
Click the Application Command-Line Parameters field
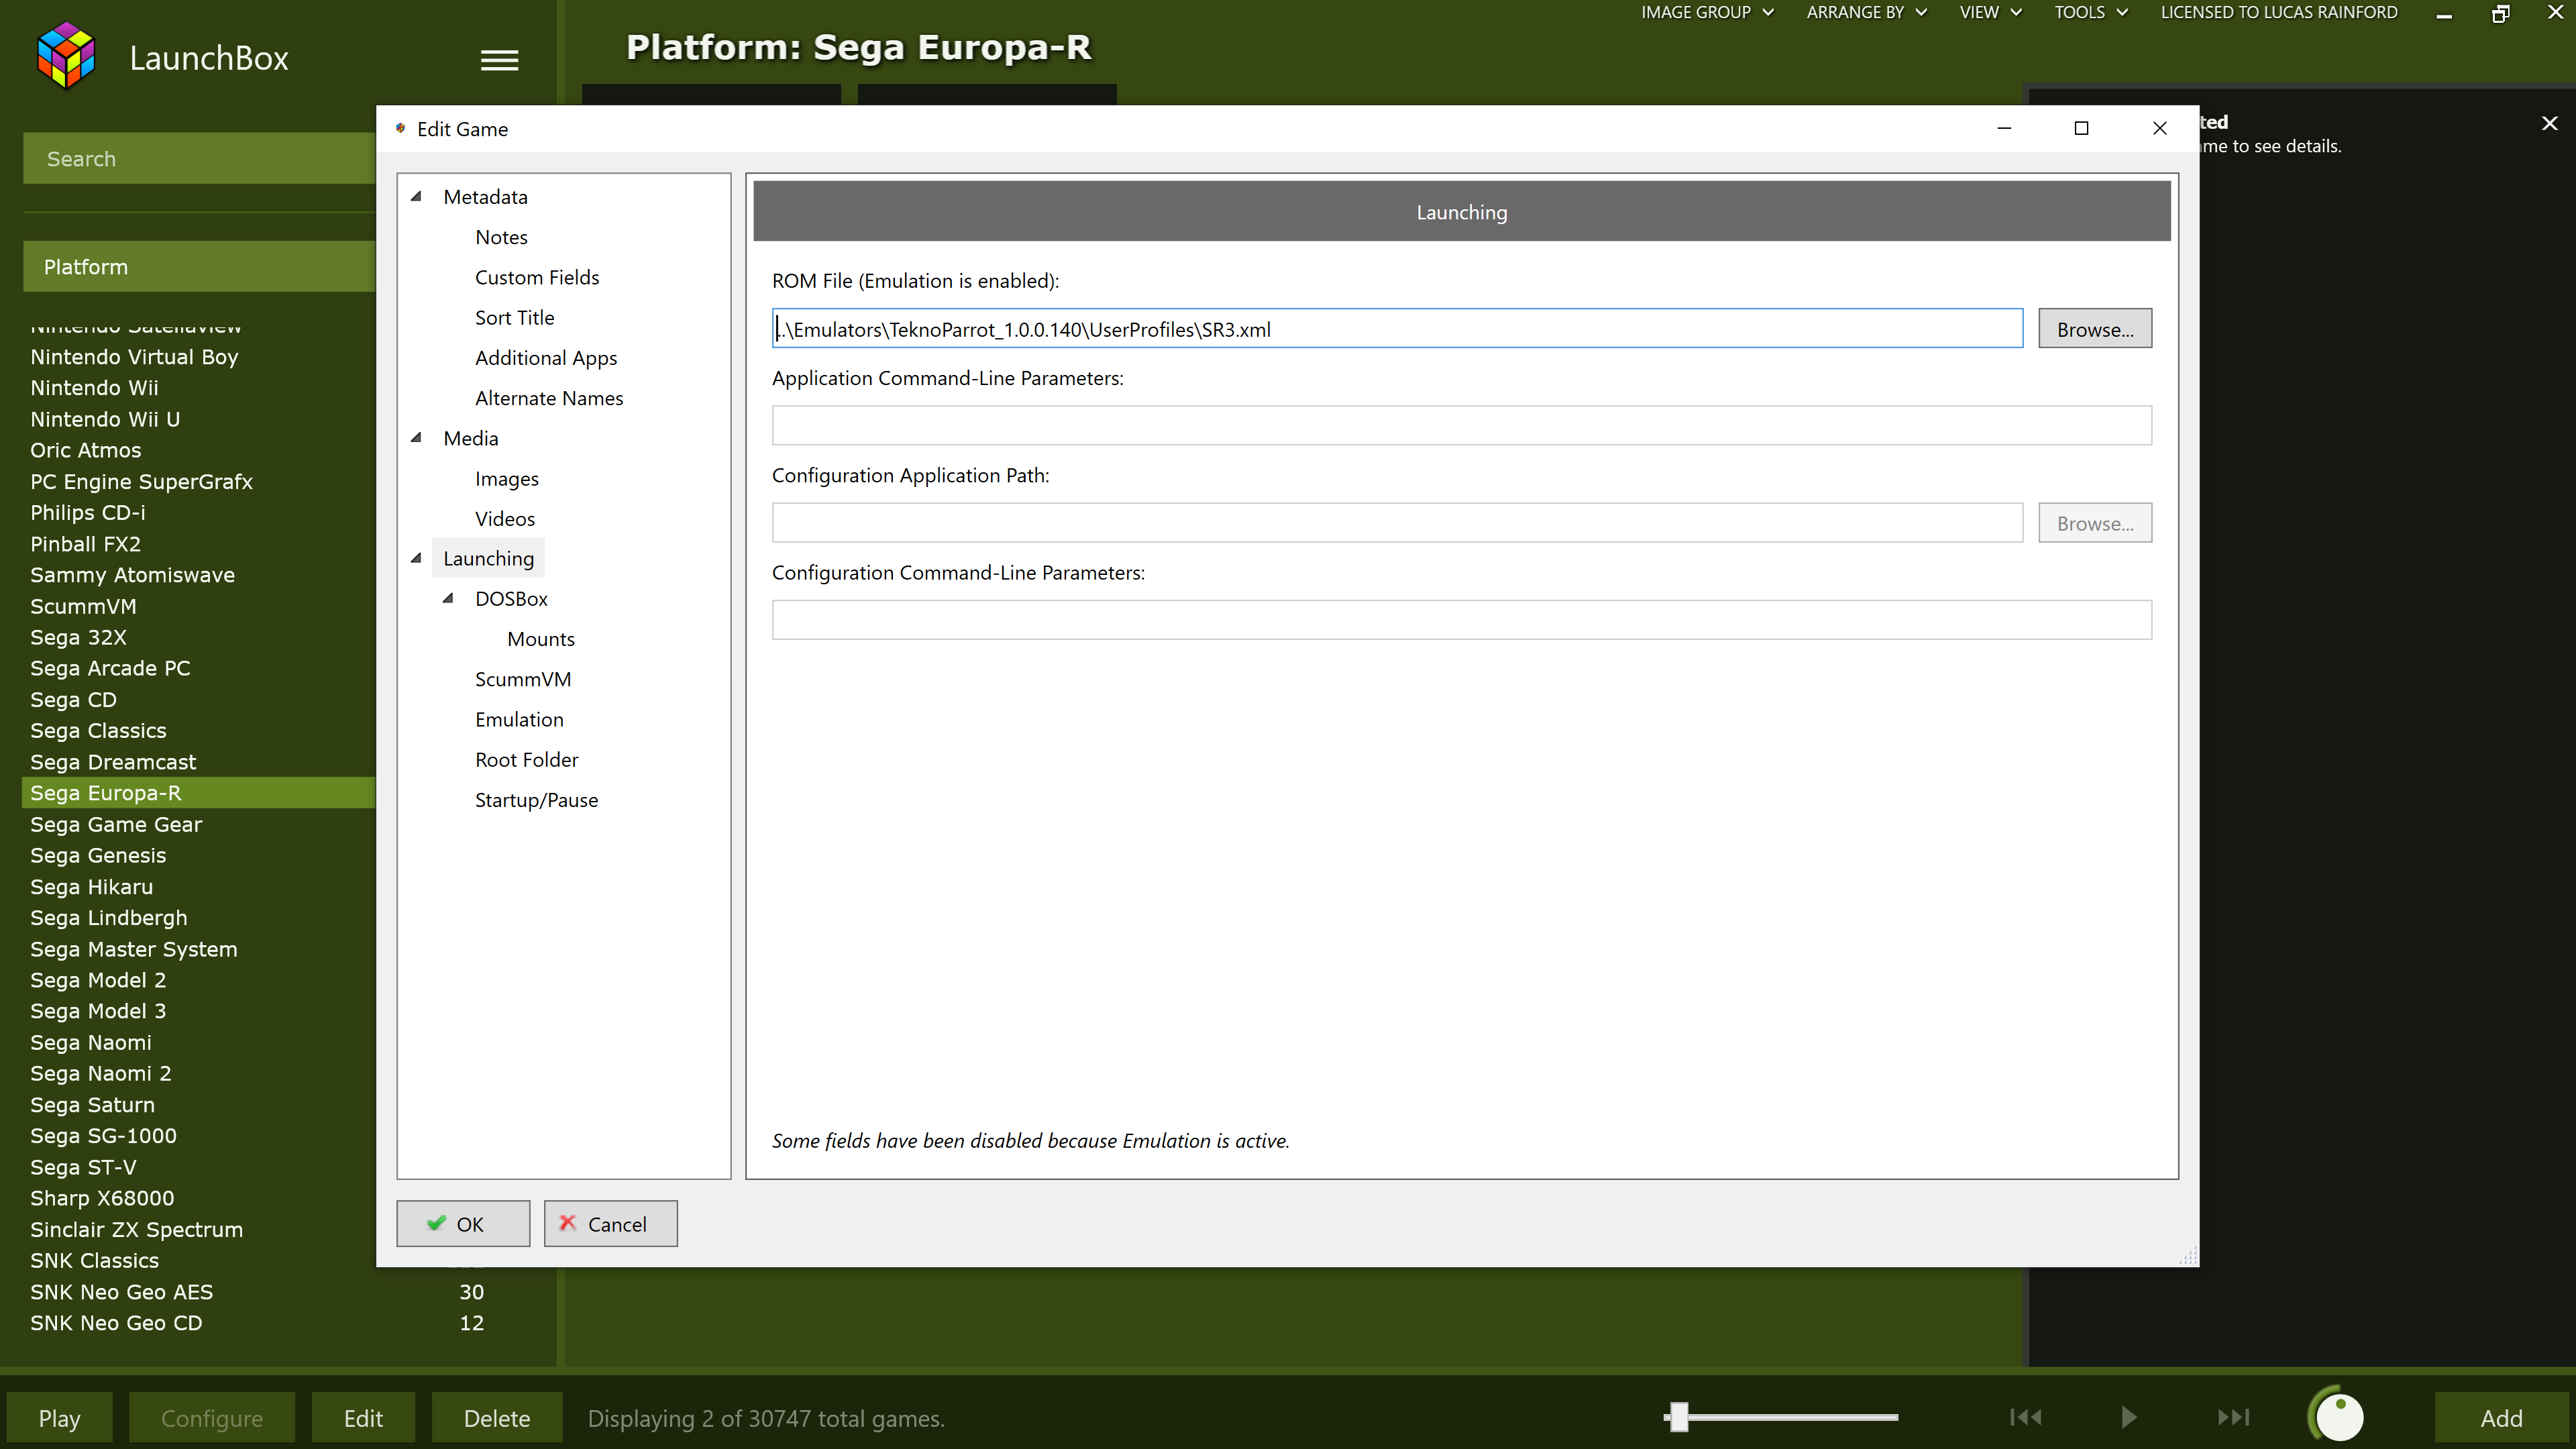coord(1461,426)
